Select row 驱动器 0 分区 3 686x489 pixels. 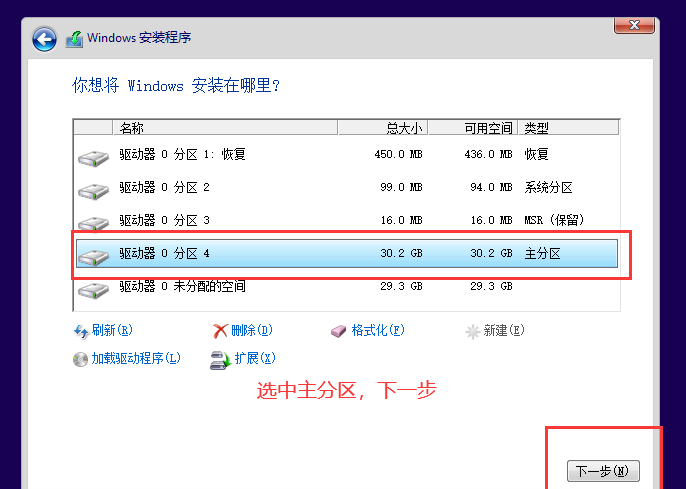[x=346, y=220]
